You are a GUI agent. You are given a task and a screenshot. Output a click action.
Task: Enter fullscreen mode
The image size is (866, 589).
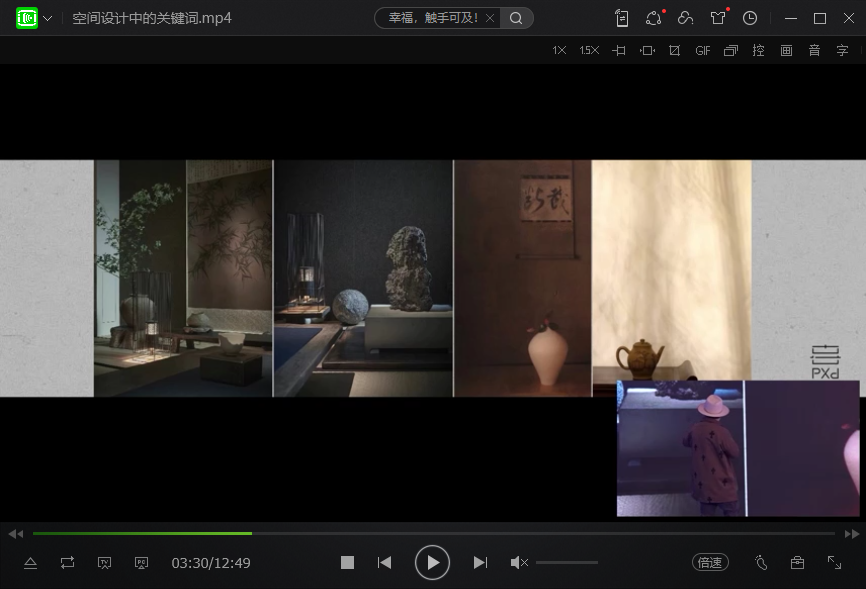point(834,563)
